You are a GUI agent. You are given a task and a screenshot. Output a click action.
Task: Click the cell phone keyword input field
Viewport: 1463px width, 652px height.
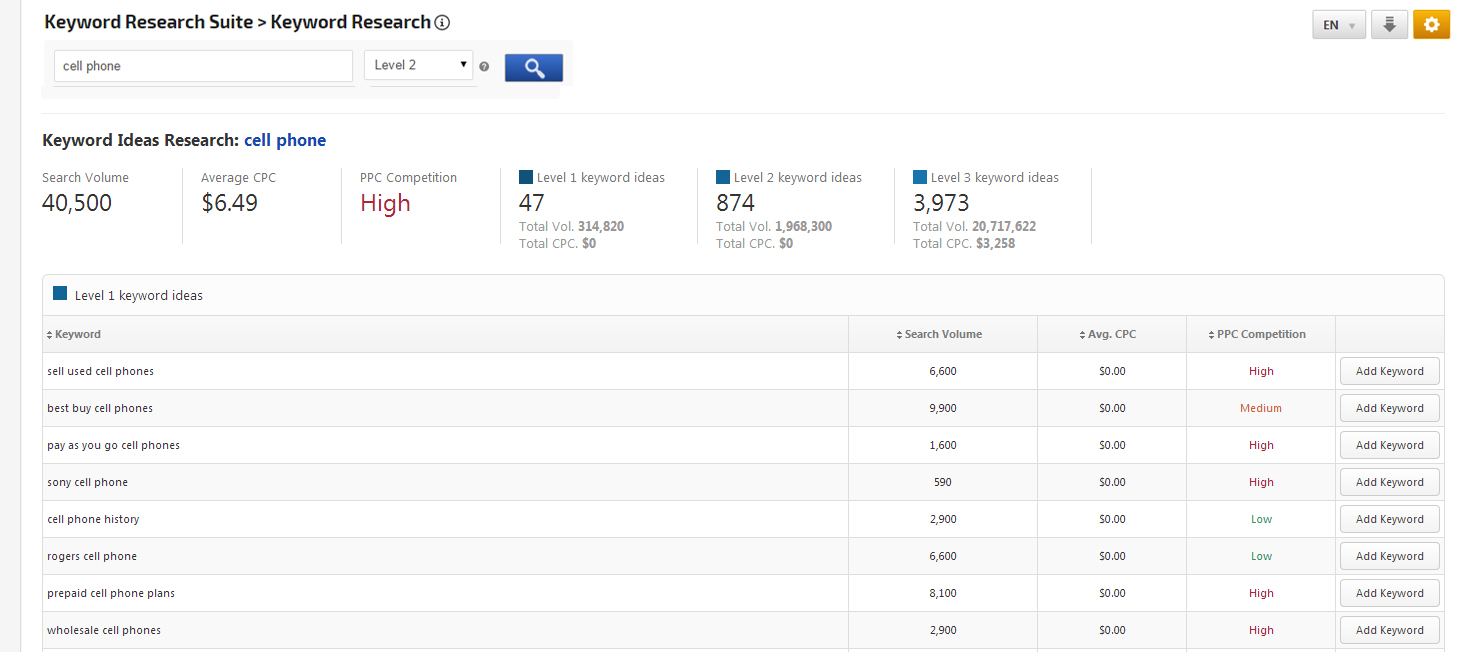click(203, 66)
